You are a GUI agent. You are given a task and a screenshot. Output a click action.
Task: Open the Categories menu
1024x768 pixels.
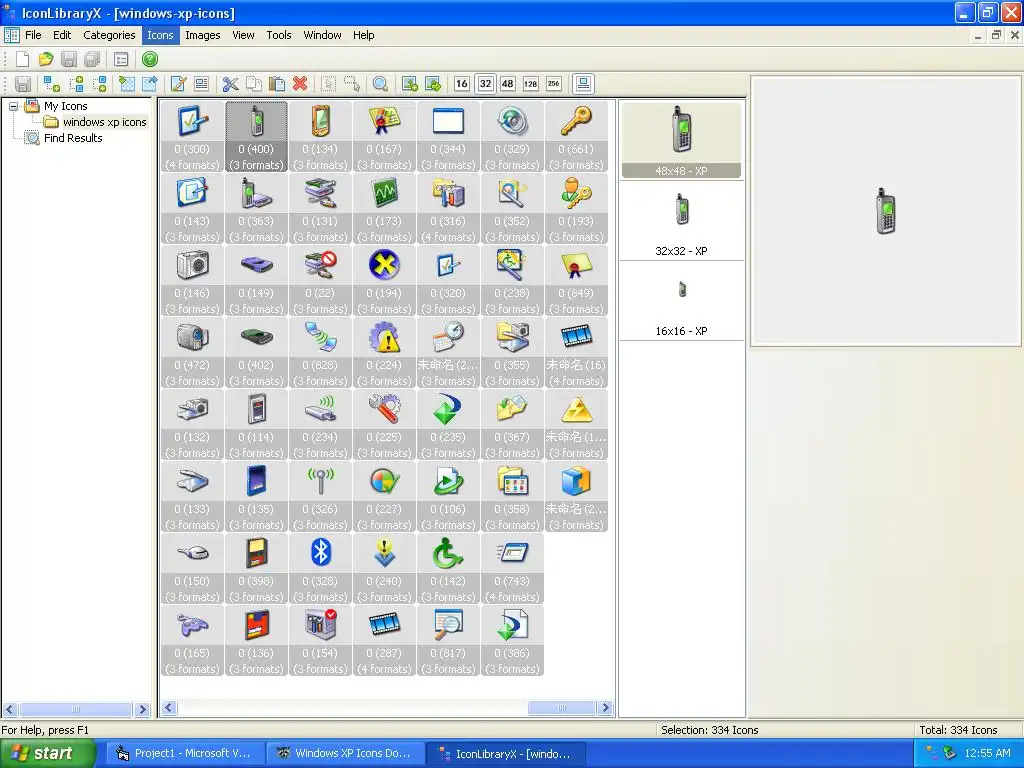pyautogui.click(x=109, y=35)
